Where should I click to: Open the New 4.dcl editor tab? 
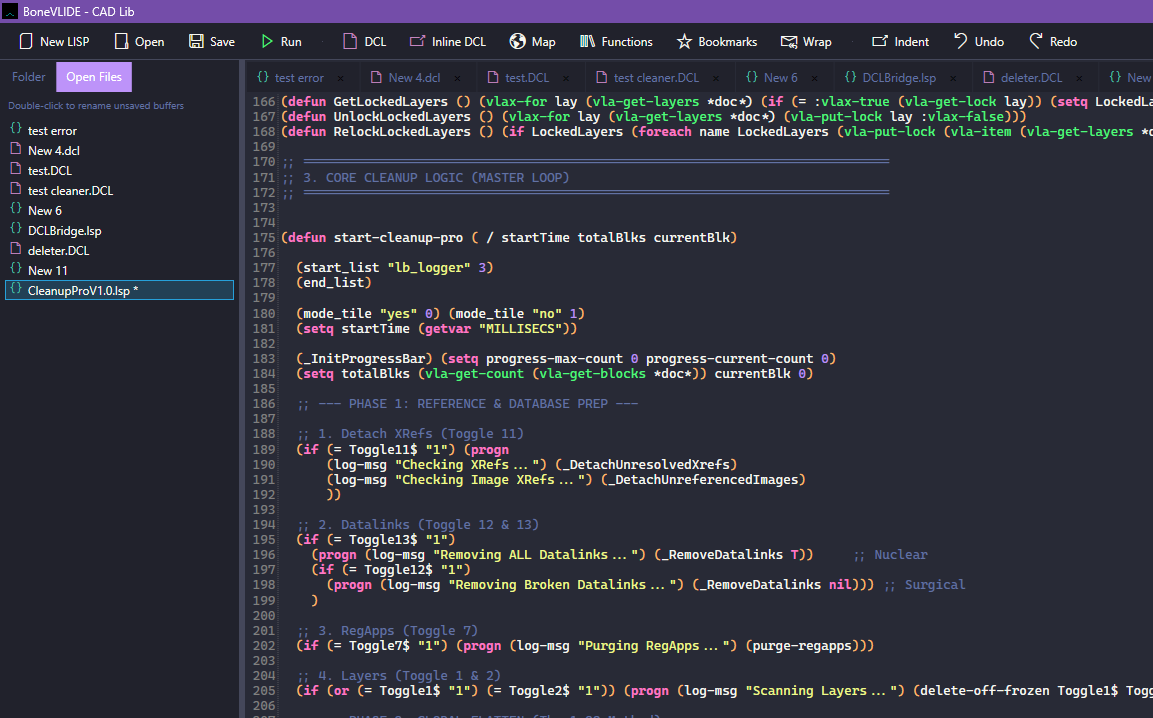click(414, 78)
